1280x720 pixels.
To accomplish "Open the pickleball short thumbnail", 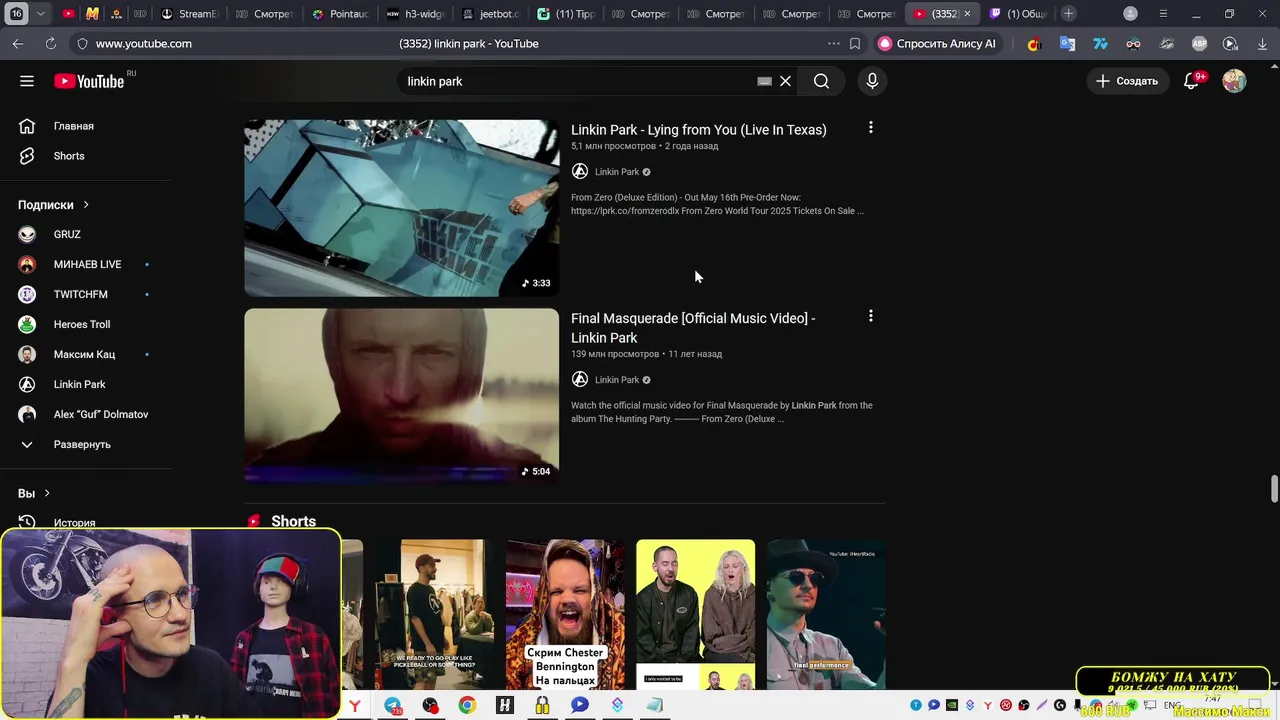I will 434,614.
